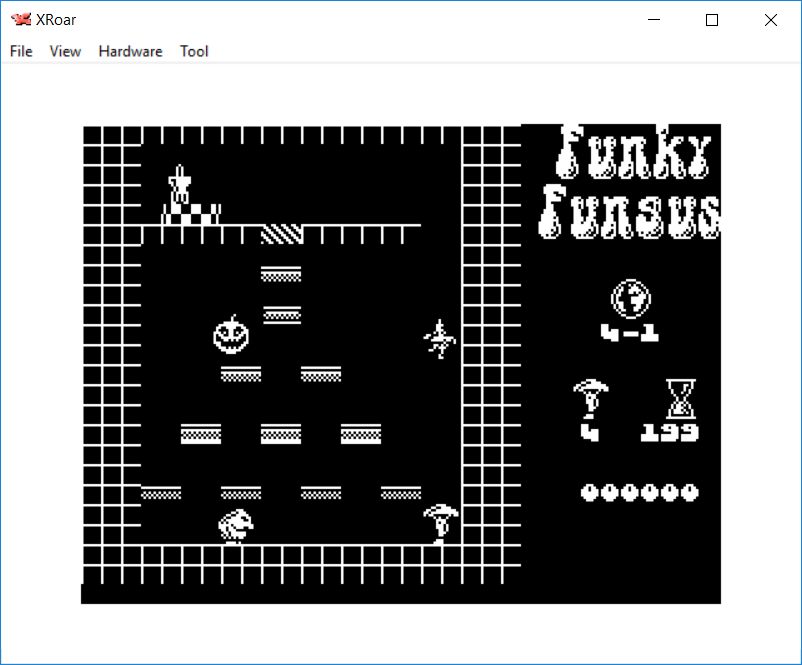Click the 4-1 level indicator text
Viewport: 802px width, 665px height.
[x=630, y=333]
